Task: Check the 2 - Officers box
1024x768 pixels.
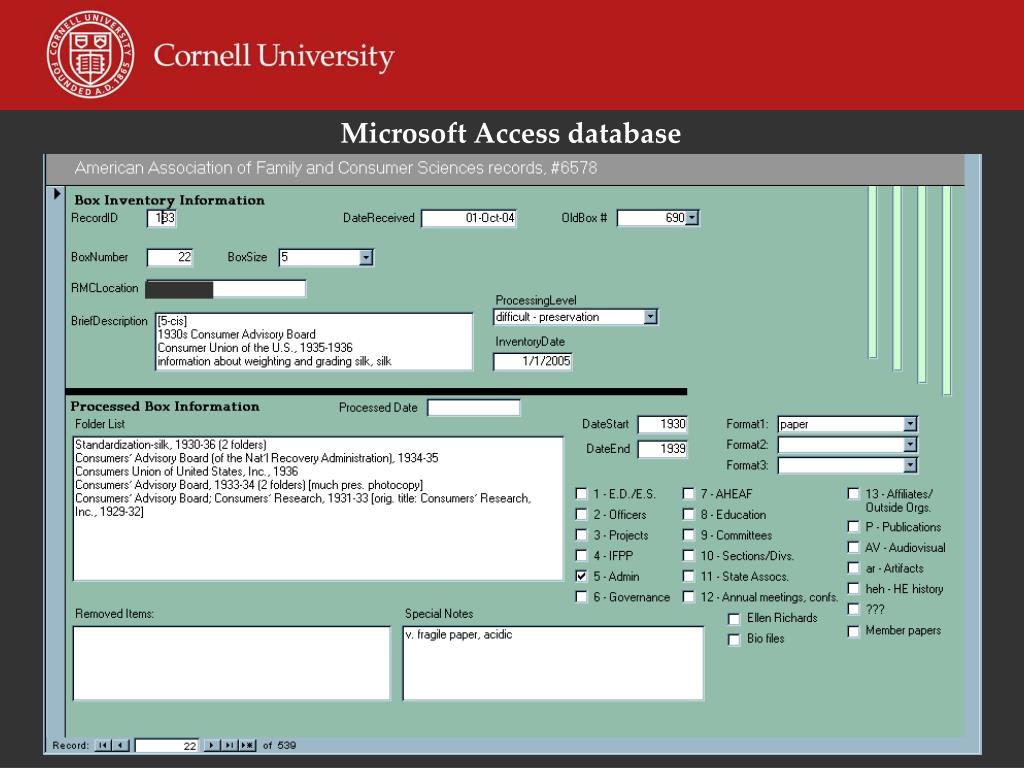Action: tap(581, 515)
